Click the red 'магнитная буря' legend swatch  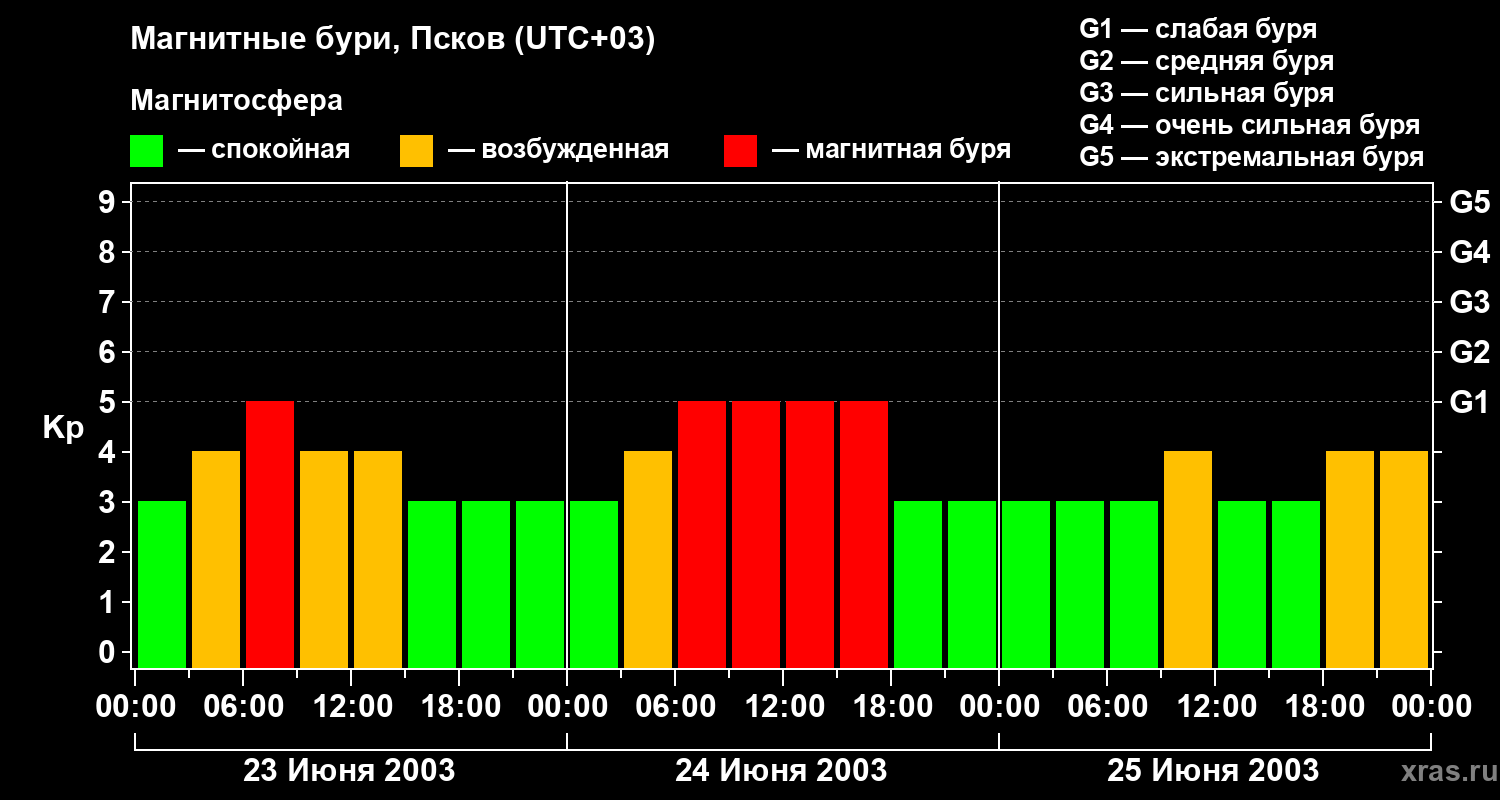740,151
